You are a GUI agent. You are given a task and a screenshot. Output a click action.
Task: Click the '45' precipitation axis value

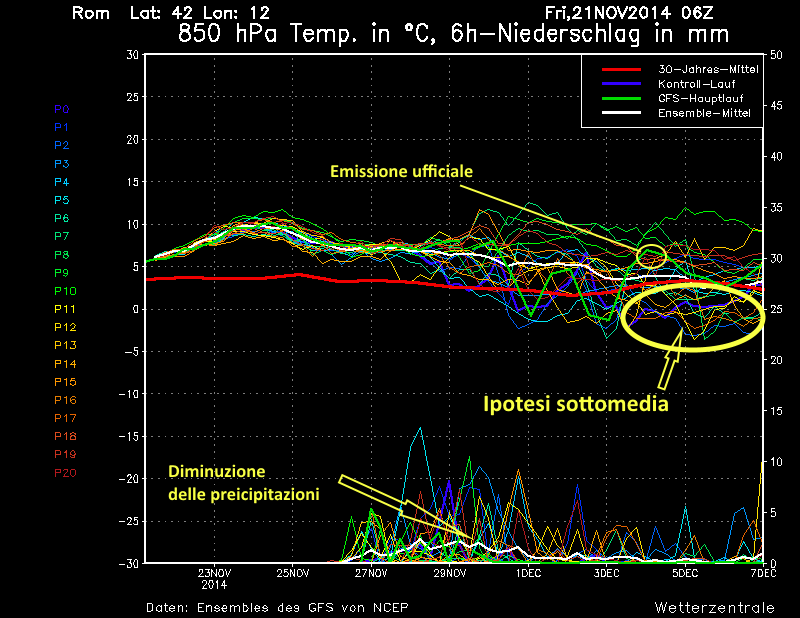(x=776, y=106)
